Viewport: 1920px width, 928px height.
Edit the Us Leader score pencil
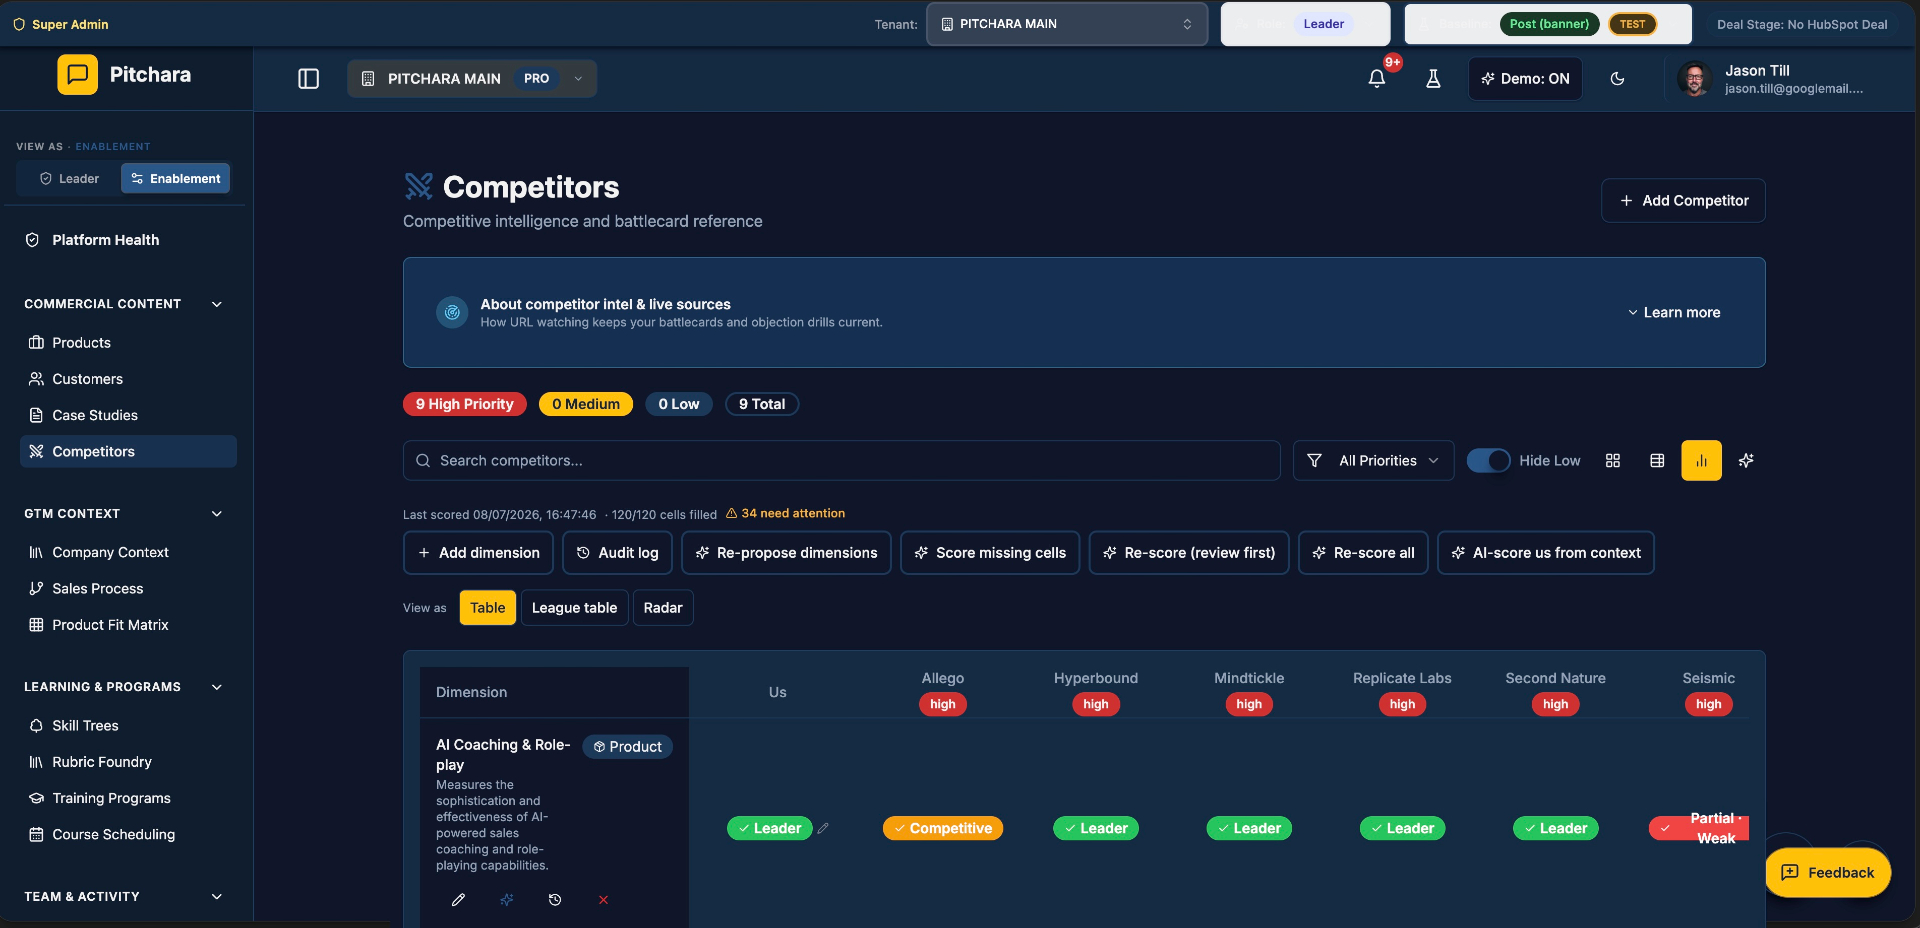point(823,828)
